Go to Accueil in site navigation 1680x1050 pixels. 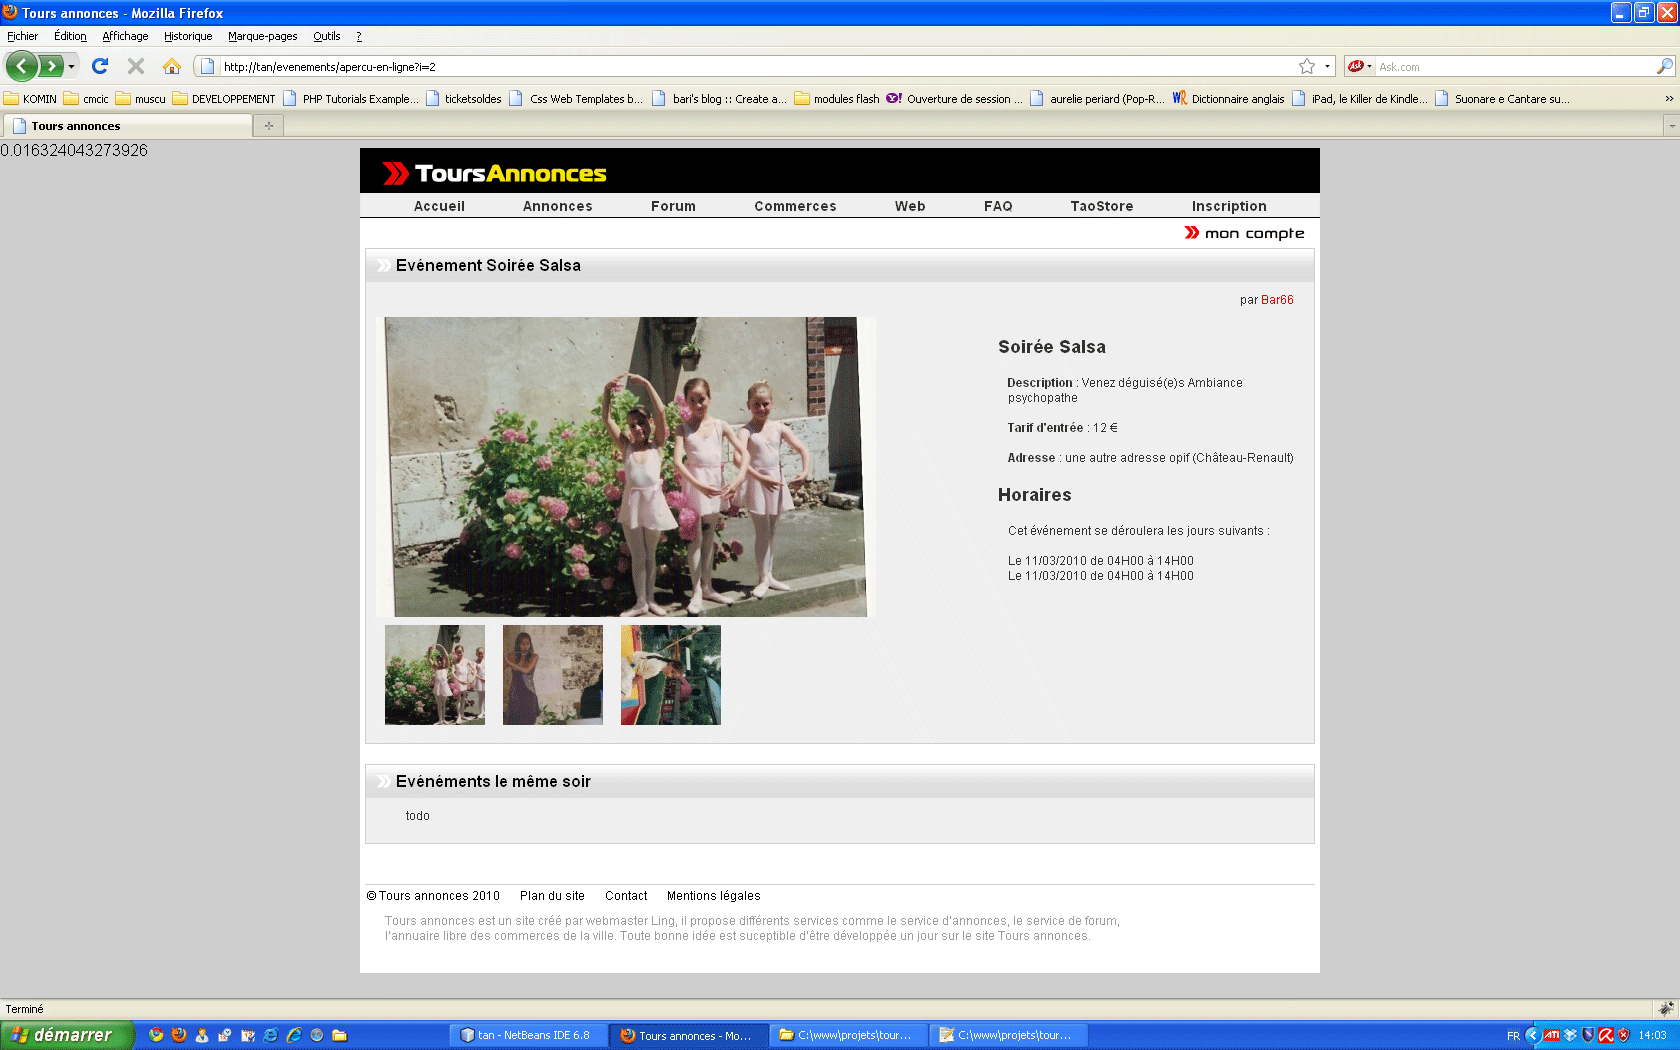439,206
